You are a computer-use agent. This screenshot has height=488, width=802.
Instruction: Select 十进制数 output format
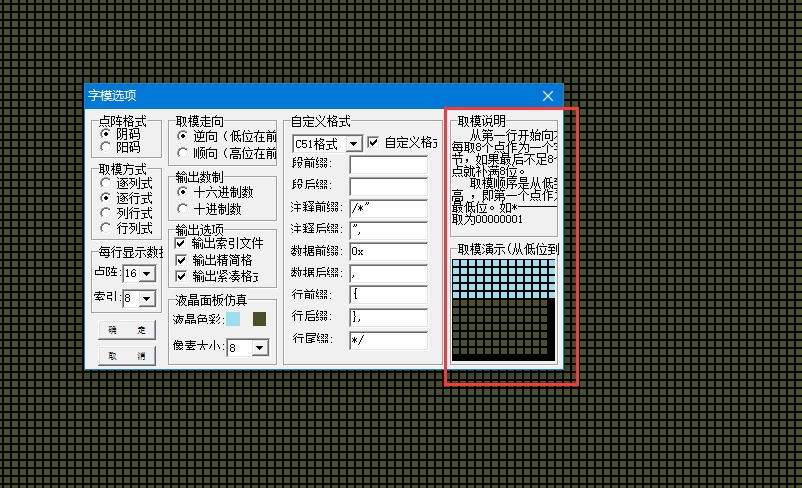tap(182, 209)
